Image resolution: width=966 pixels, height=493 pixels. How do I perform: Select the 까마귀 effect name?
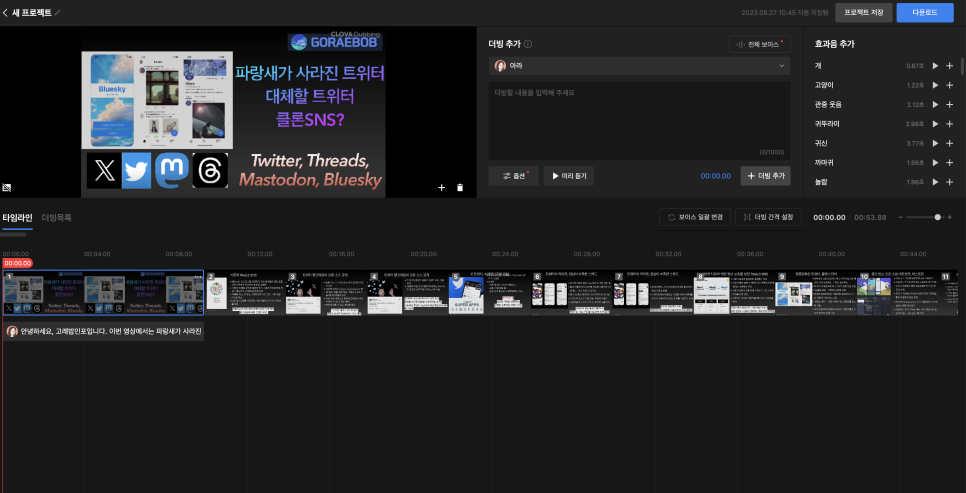(x=824, y=163)
